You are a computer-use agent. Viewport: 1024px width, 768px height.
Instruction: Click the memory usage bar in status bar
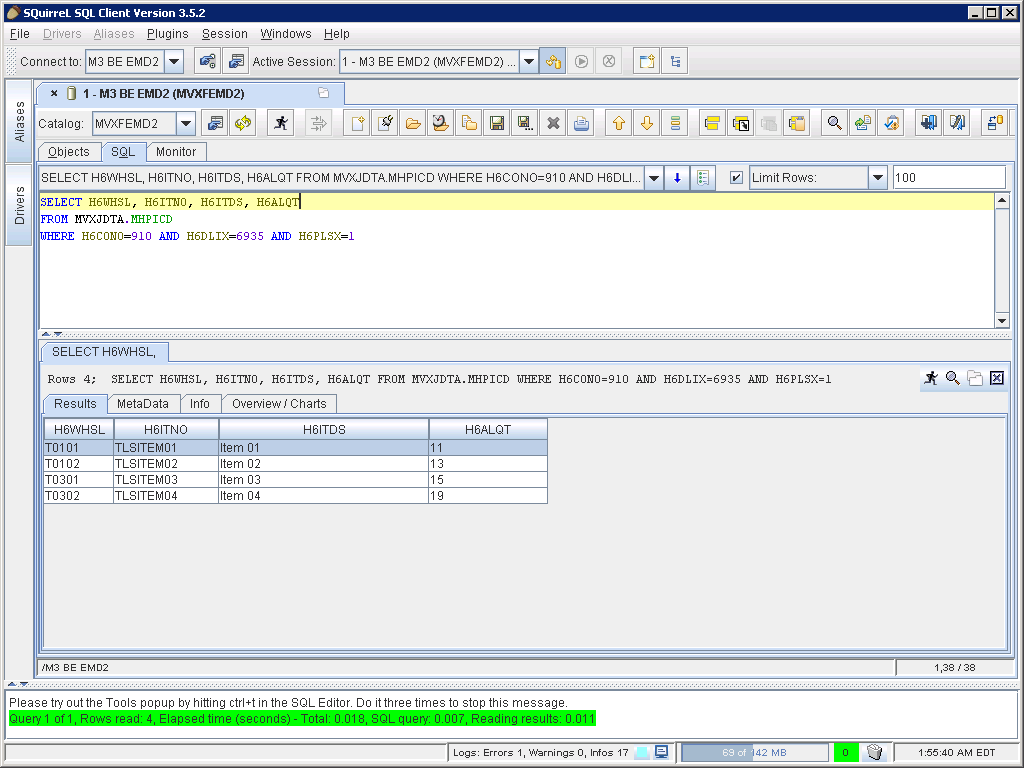click(754, 752)
